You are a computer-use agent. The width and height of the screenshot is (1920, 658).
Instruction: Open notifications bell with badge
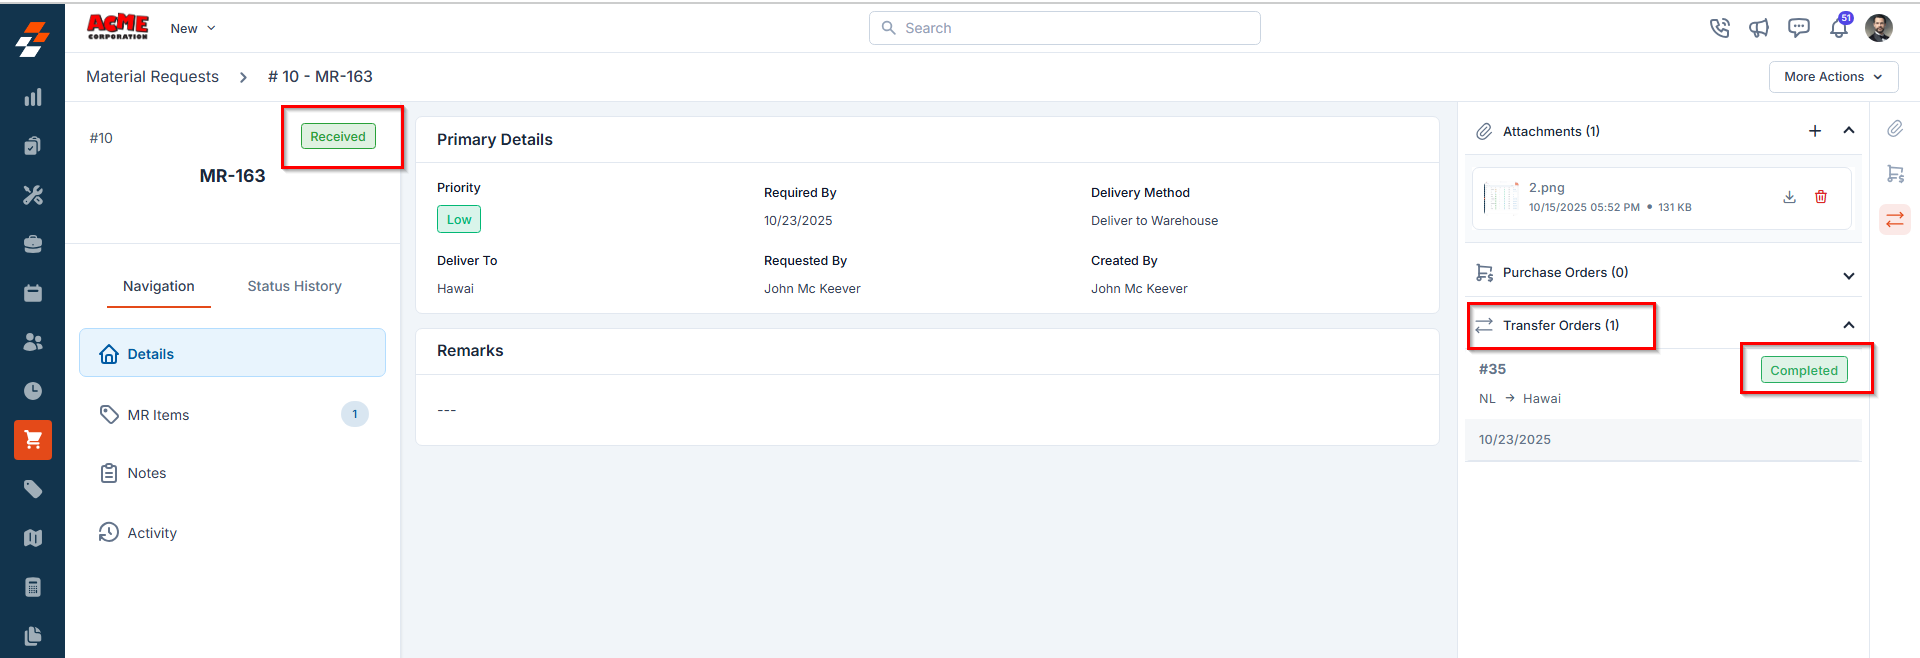1840,26
